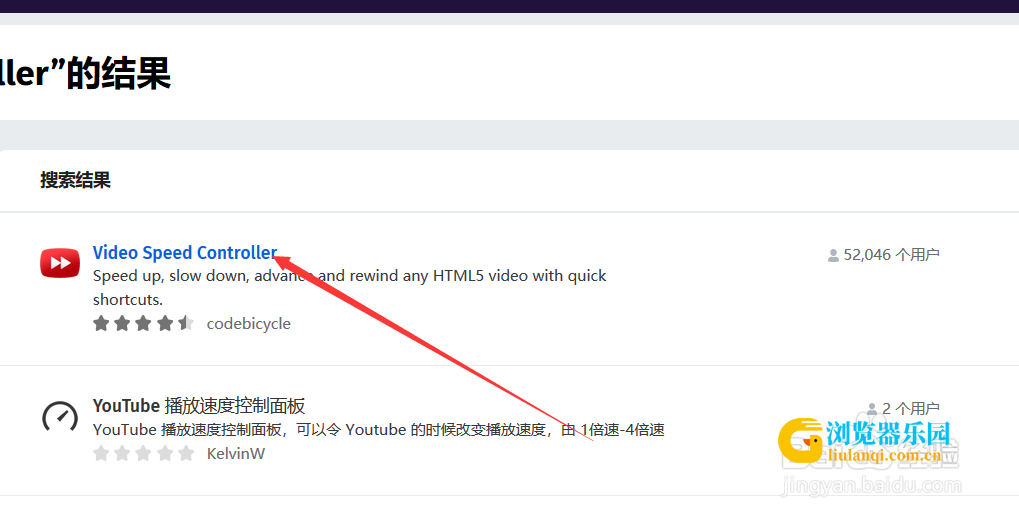Click the speedometer icon of YouTube 播放速度控制面板
The height and width of the screenshot is (521, 1019).
[60, 416]
